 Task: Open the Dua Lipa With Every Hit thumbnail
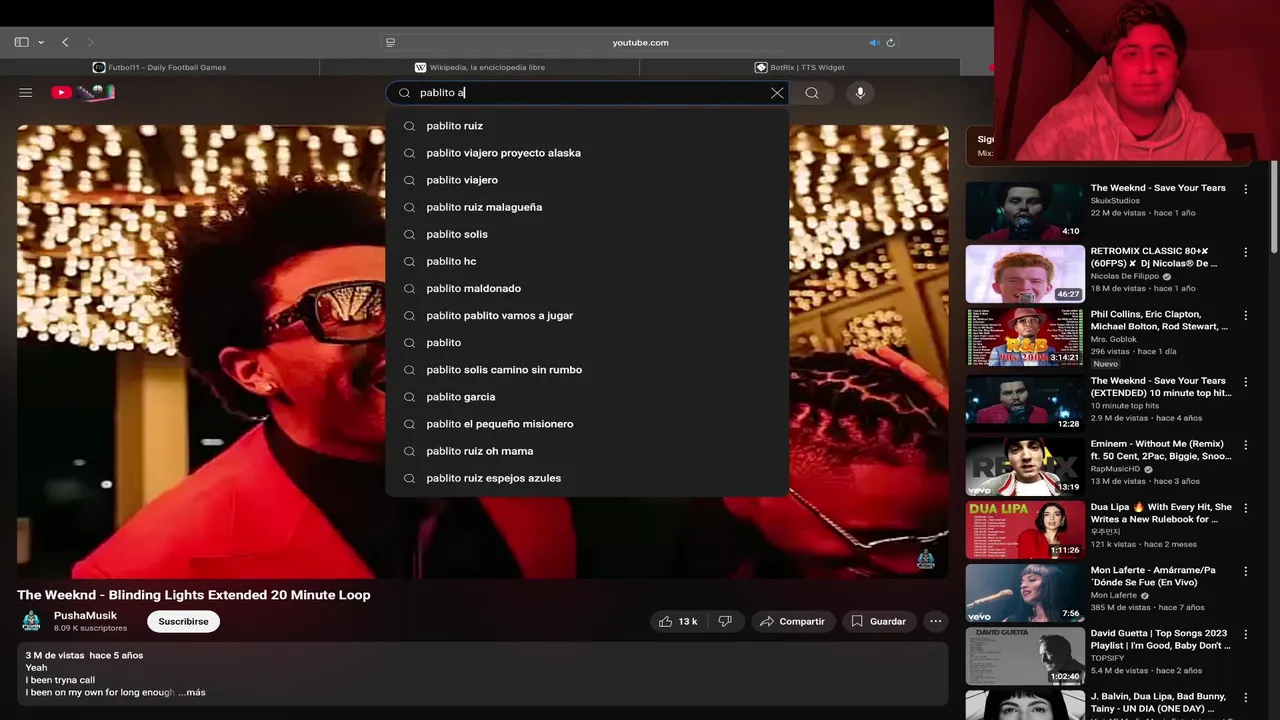[x=1025, y=530]
